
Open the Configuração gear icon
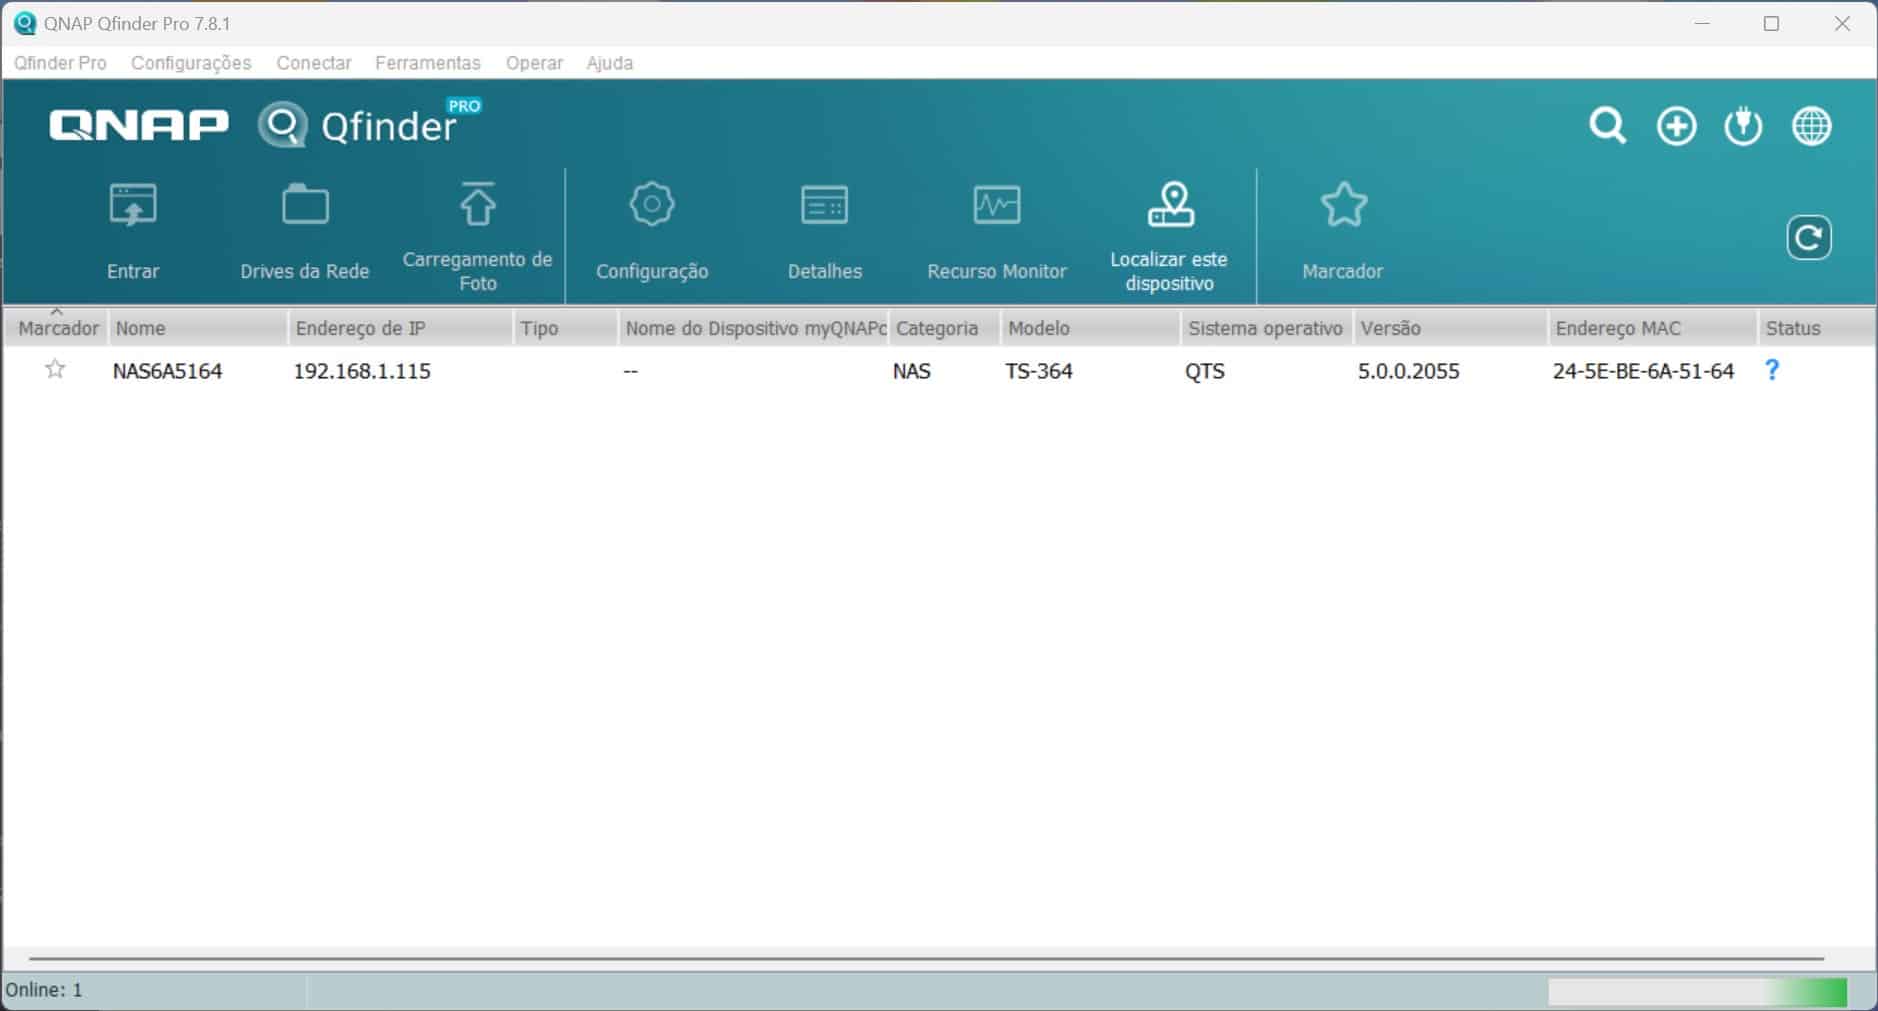click(x=652, y=207)
